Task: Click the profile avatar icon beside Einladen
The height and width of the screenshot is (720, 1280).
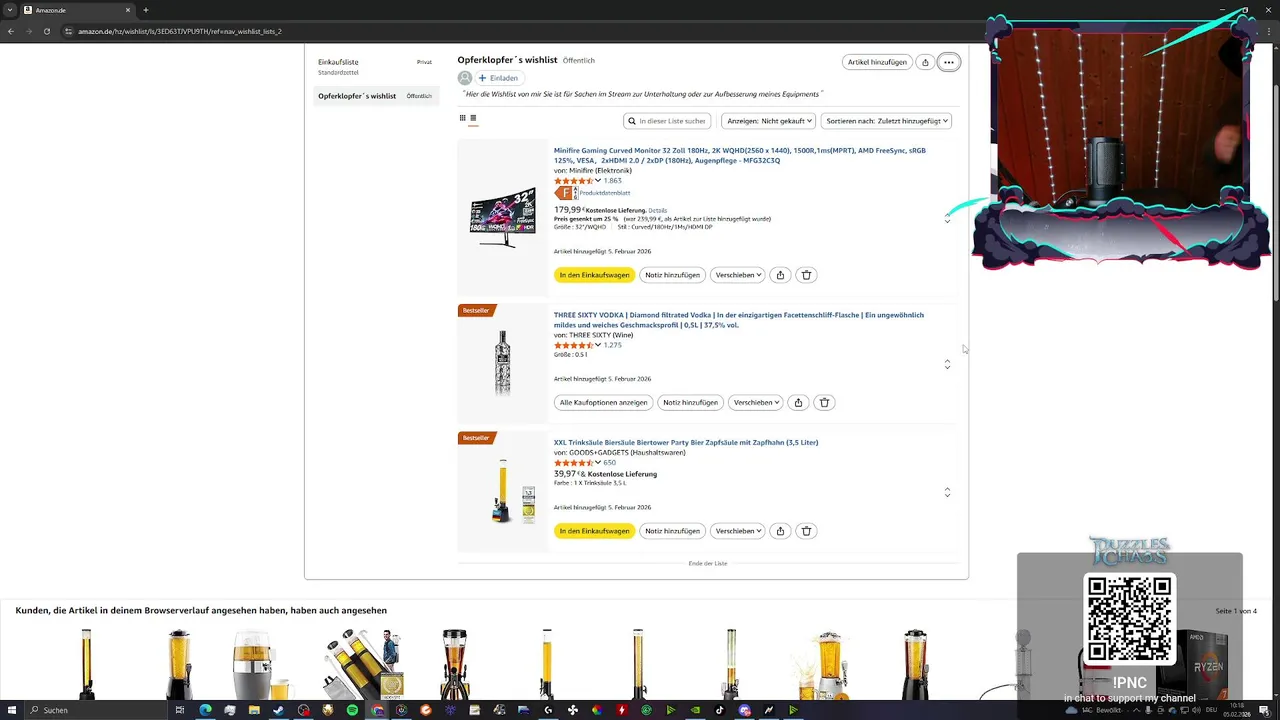Action: (x=465, y=78)
